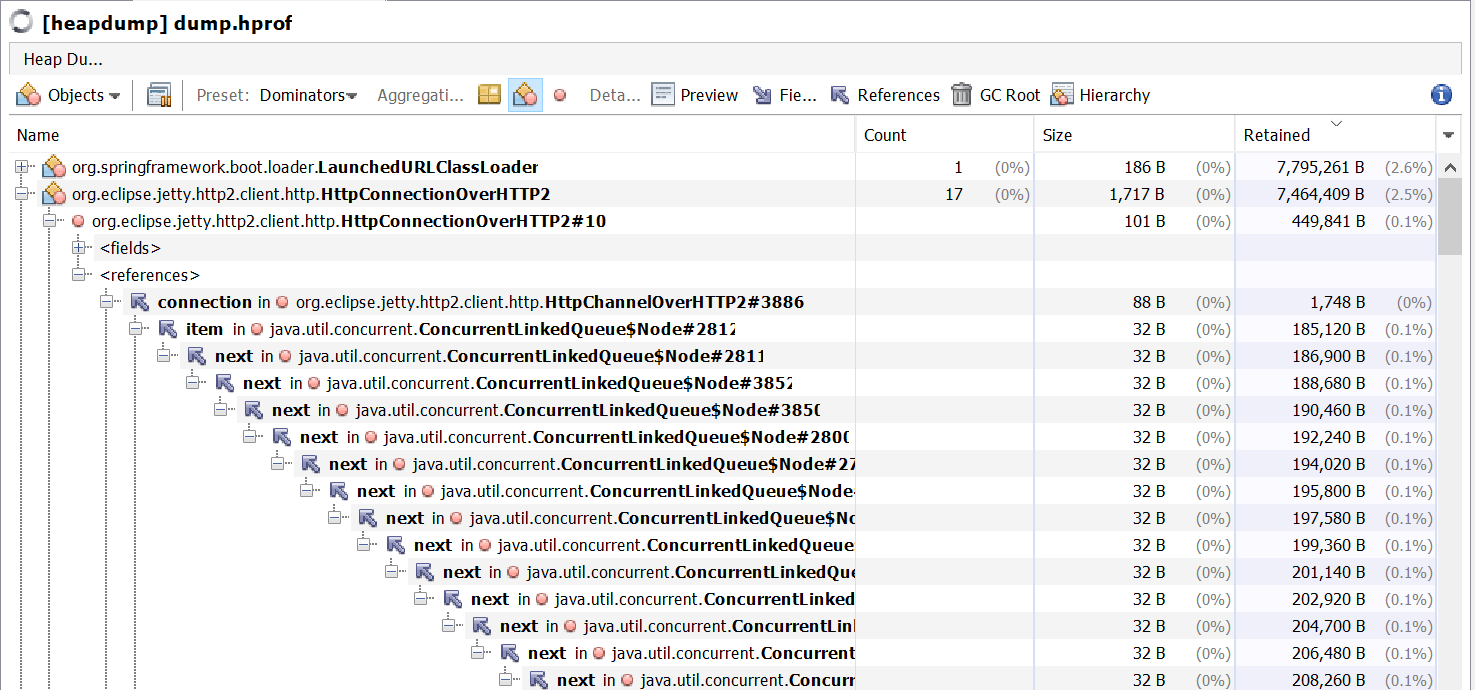The width and height of the screenshot is (1475, 690).
Task: Click the [heapdump] dump.hprof title
Action: tap(167, 22)
